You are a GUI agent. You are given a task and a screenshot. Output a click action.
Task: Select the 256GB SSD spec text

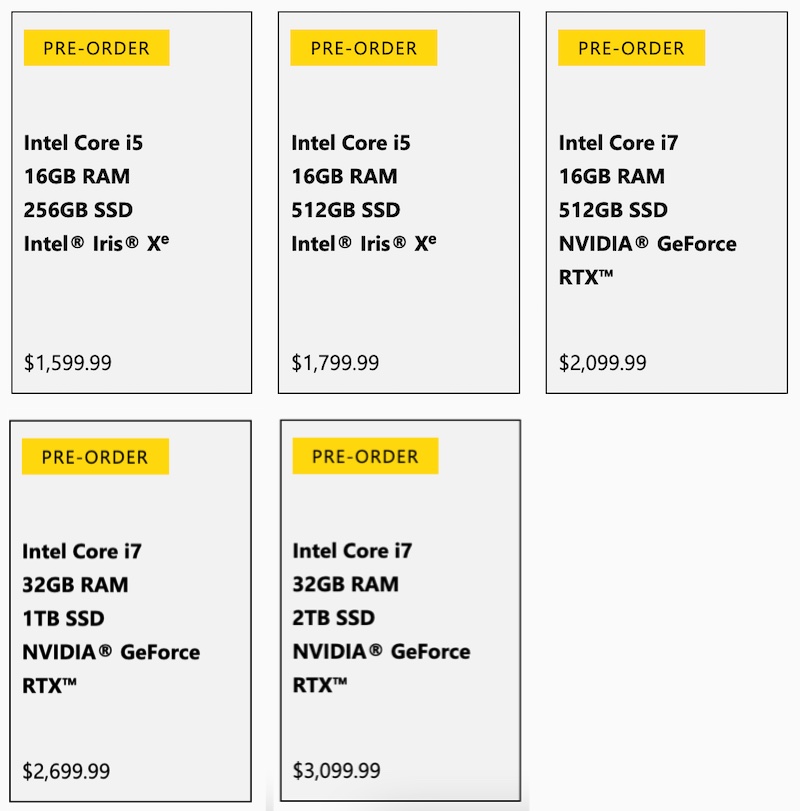[x=78, y=210]
